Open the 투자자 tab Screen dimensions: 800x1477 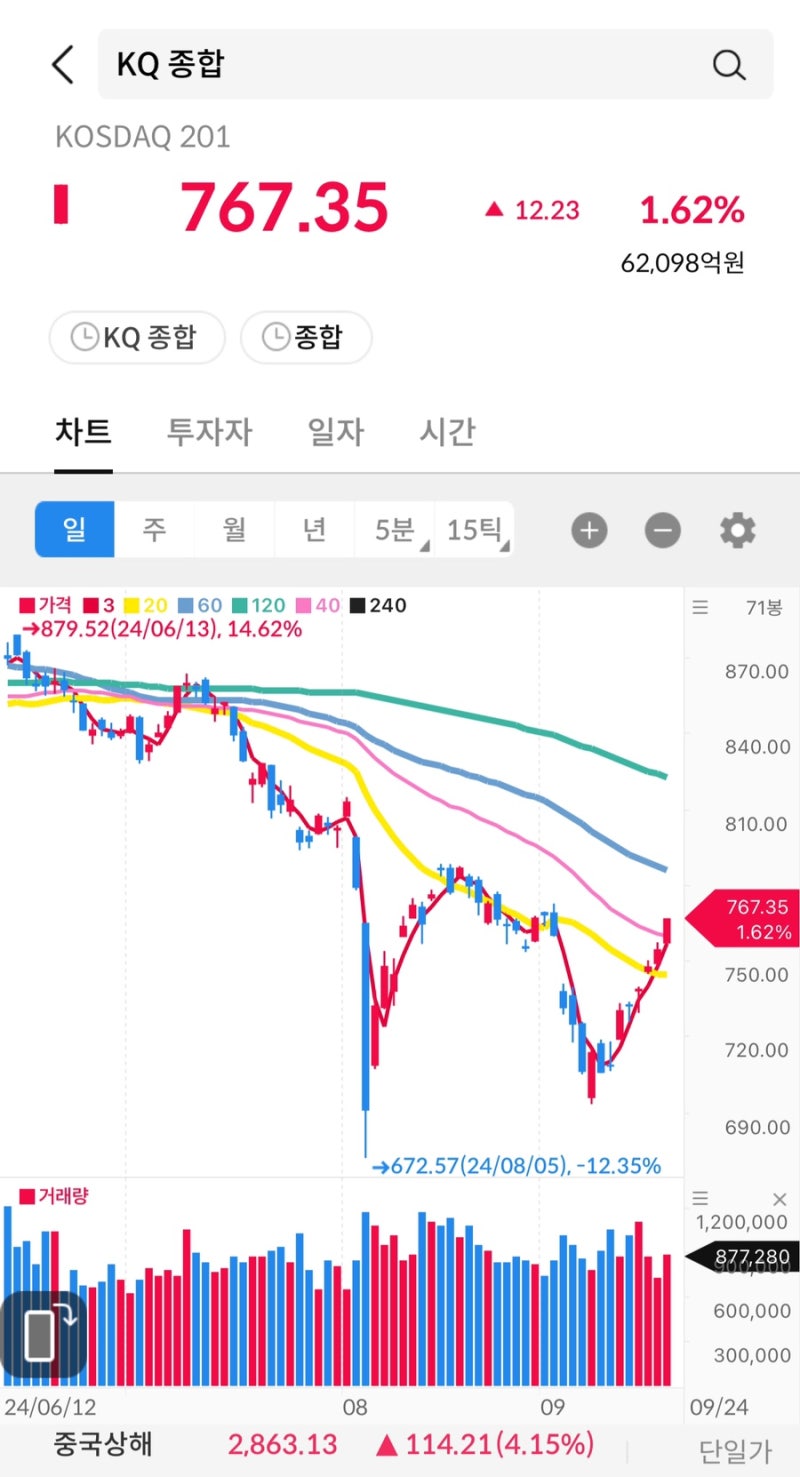pos(209,432)
